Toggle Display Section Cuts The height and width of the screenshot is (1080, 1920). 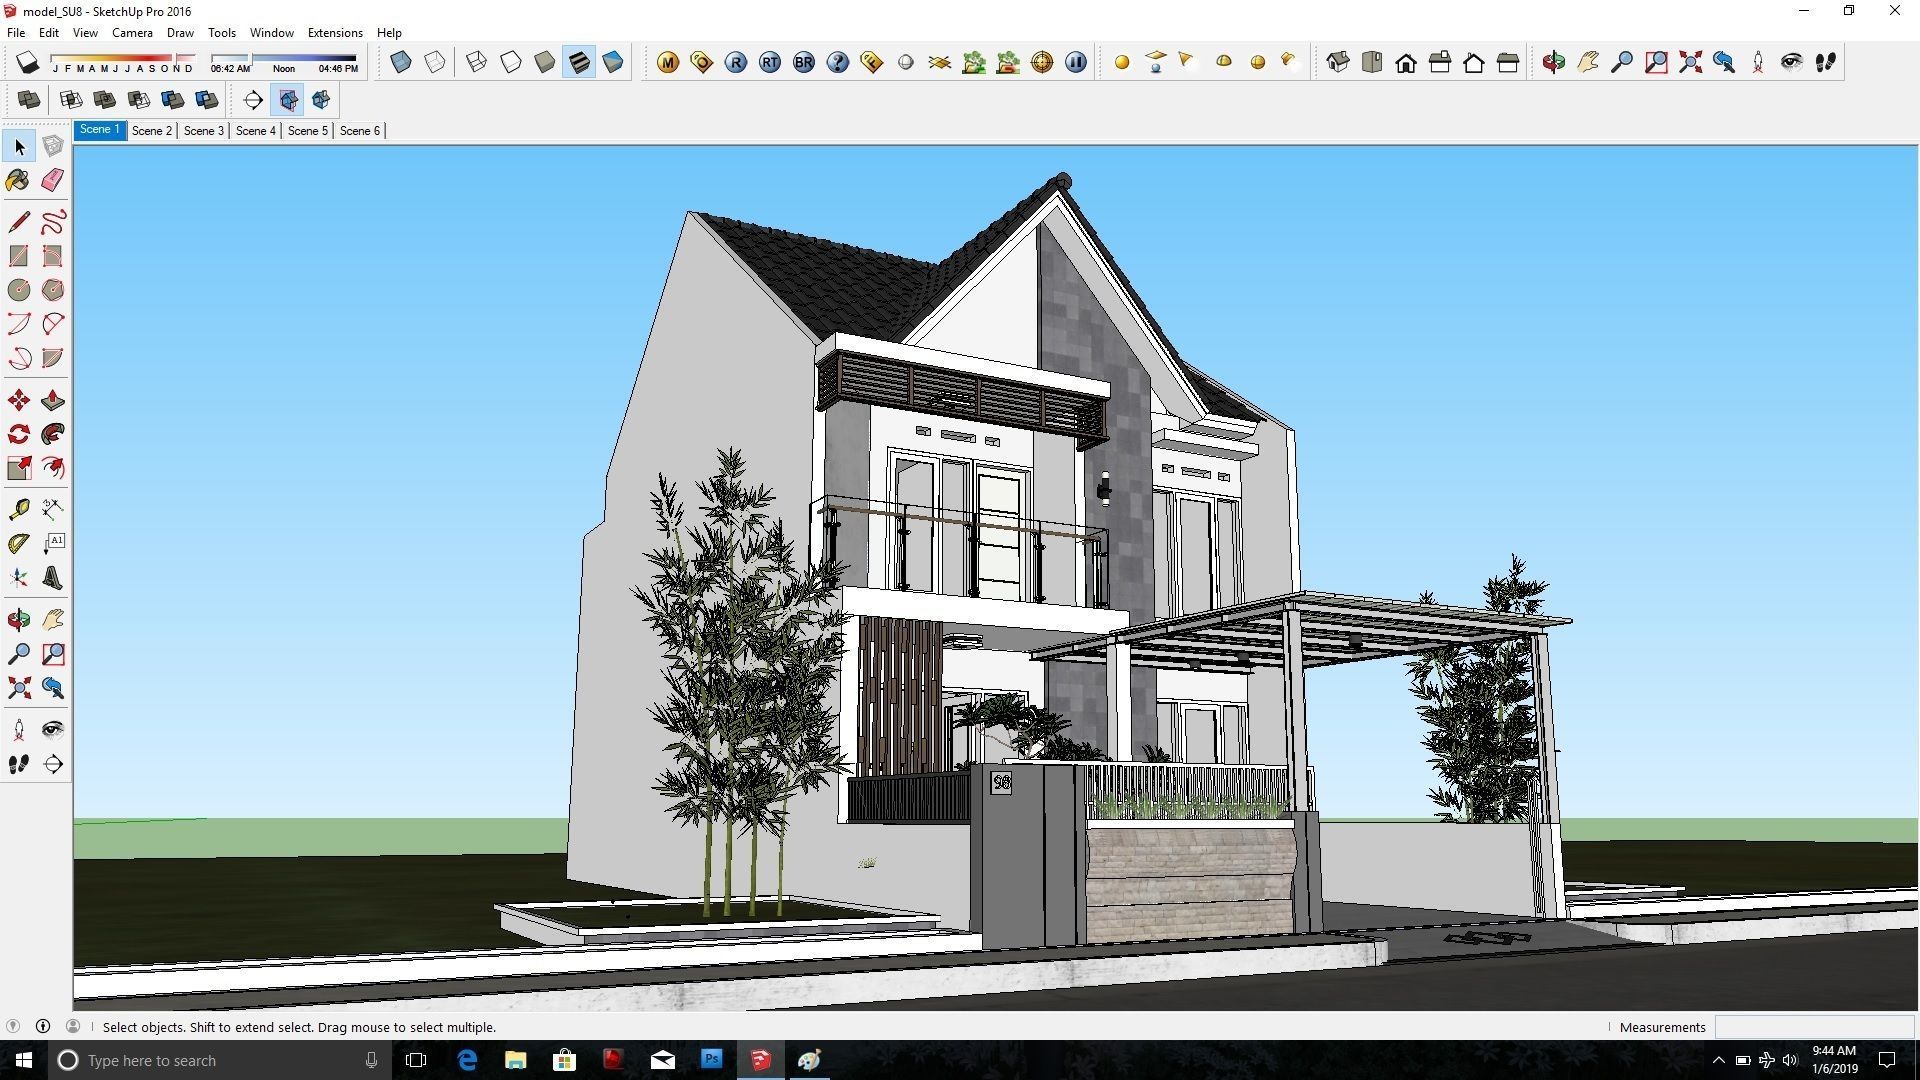321,99
